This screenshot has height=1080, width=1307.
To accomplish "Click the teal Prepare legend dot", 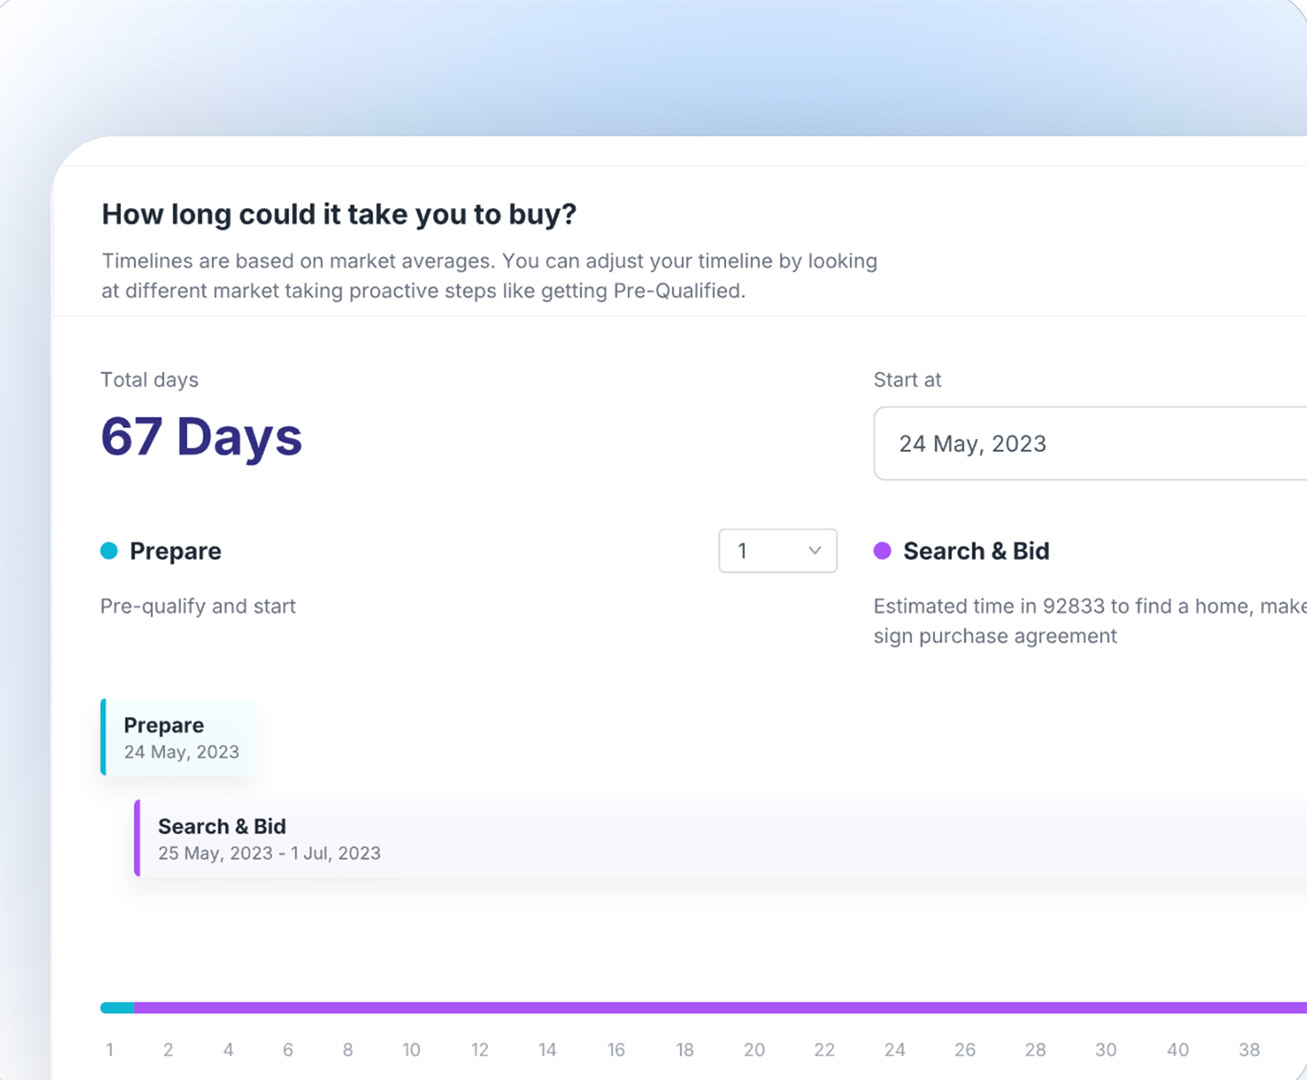I will [109, 551].
